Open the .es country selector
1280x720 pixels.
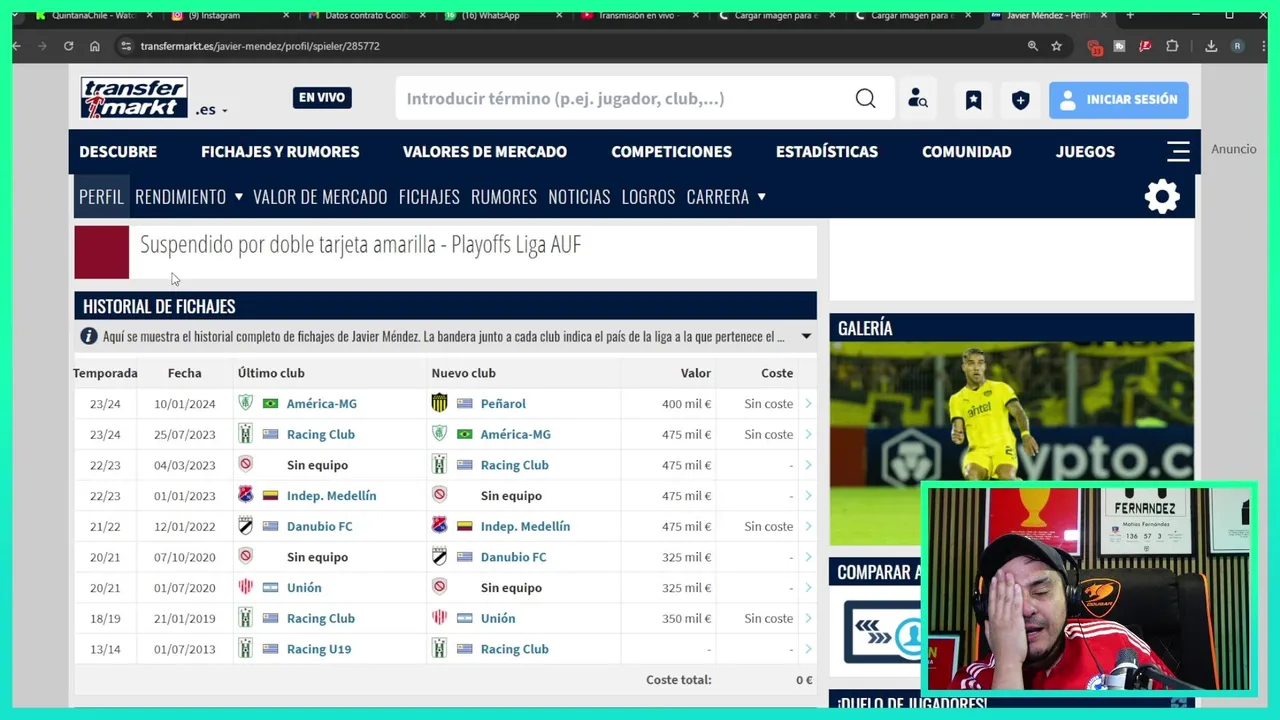click(212, 110)
